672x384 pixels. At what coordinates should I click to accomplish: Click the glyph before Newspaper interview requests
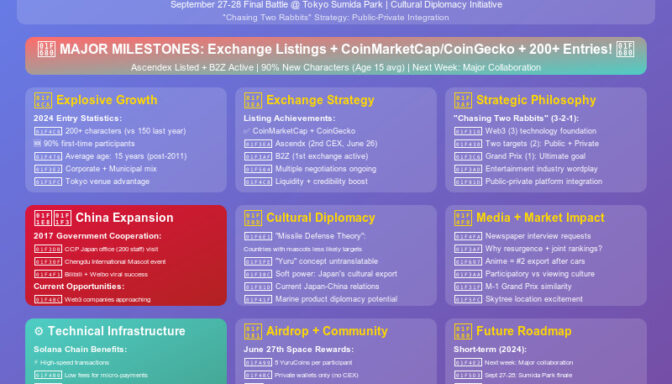[x=468, y=236]
